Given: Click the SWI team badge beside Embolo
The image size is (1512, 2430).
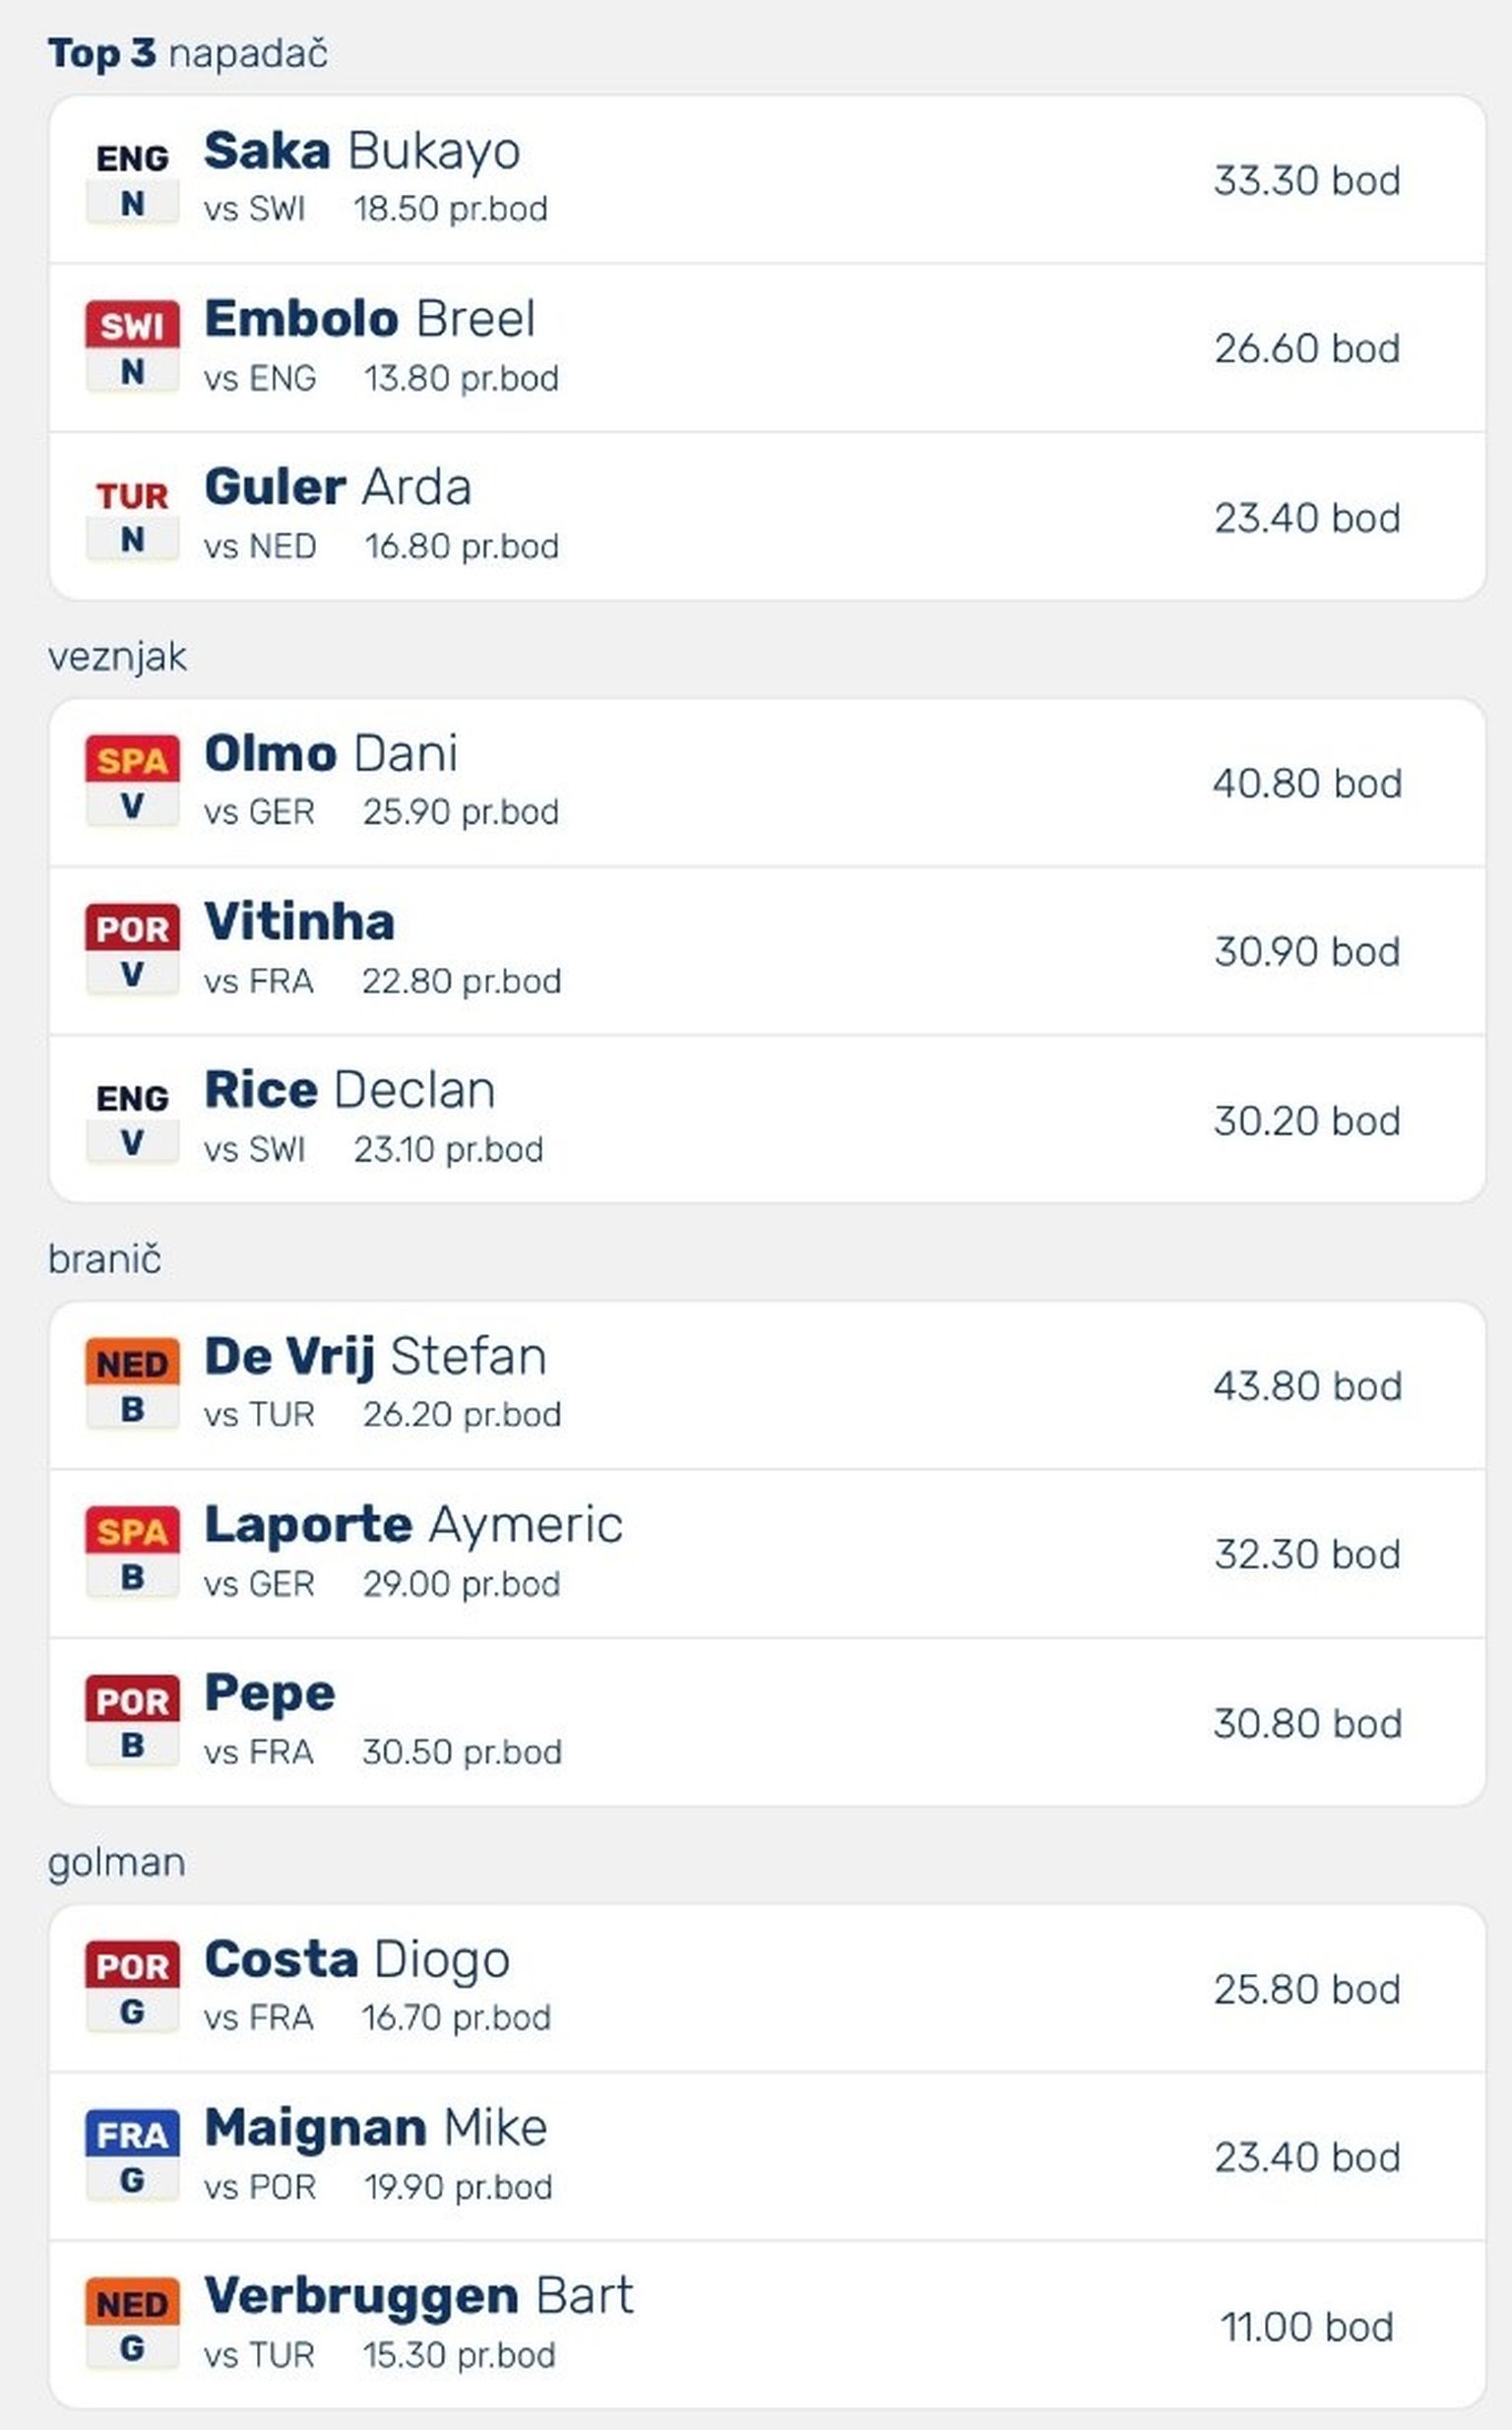Looking at the screenshot, I should point(132,326).
